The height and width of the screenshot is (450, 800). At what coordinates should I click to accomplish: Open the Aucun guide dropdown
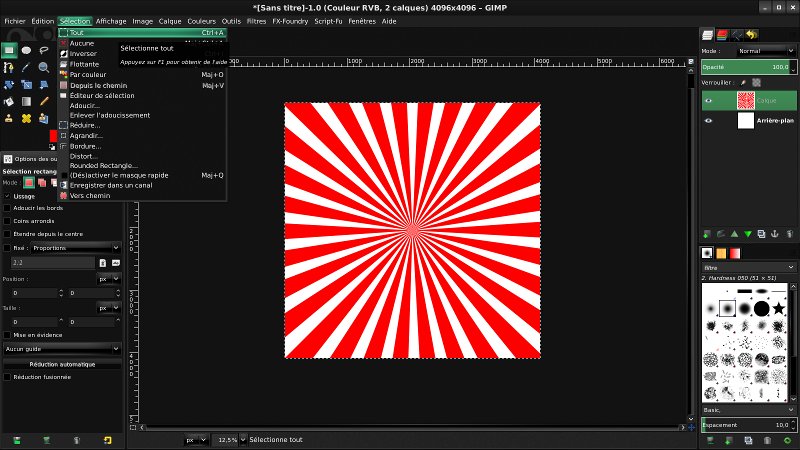(x=62, y=349)
